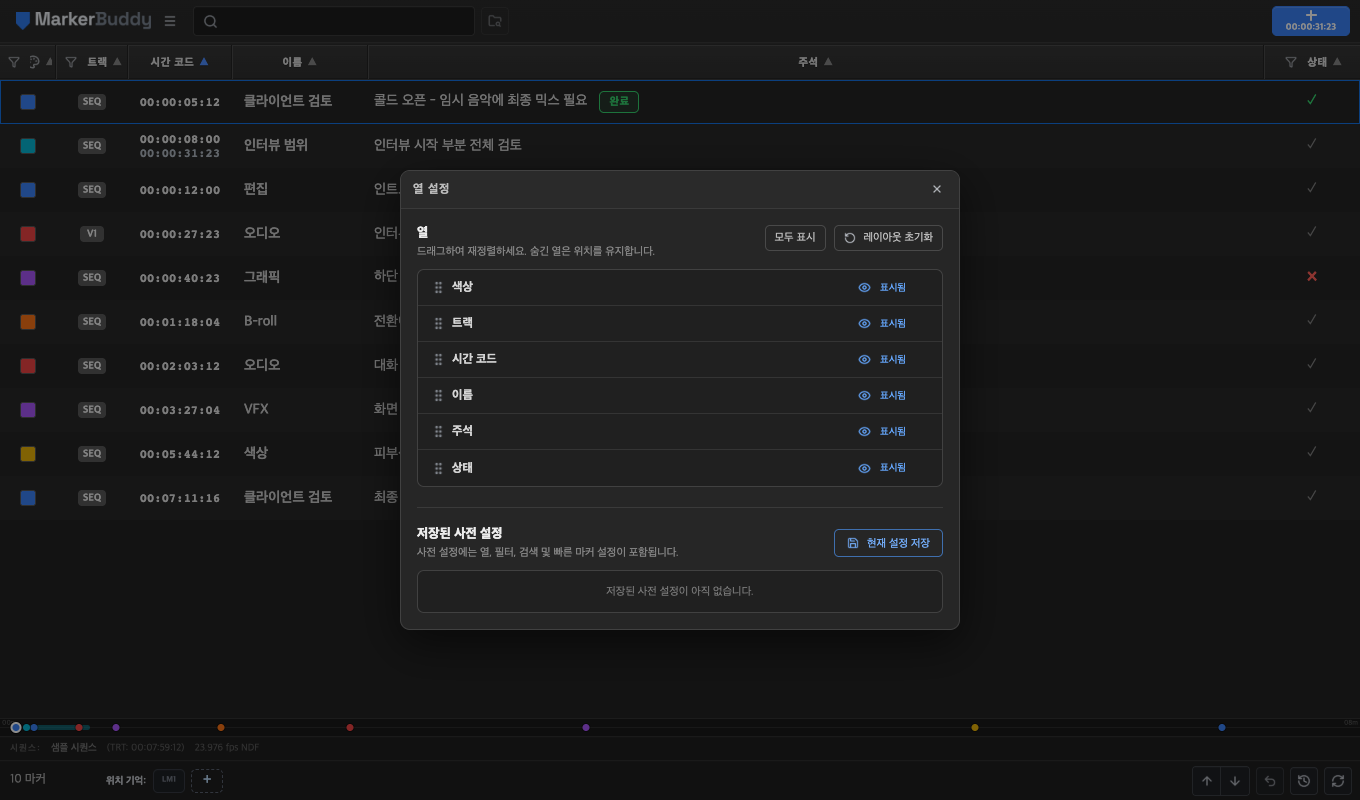This screenshot has height=800, width=1360.
Task: Toggle the red X status of 그래픽 row
Action: click(1312, 276)
